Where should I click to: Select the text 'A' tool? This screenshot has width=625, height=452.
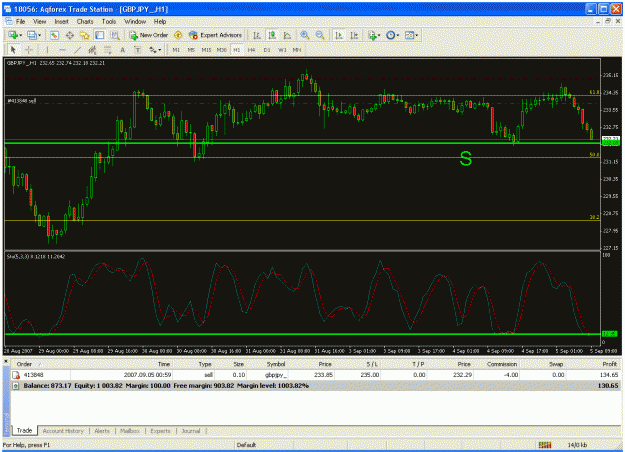pos(122,50)
